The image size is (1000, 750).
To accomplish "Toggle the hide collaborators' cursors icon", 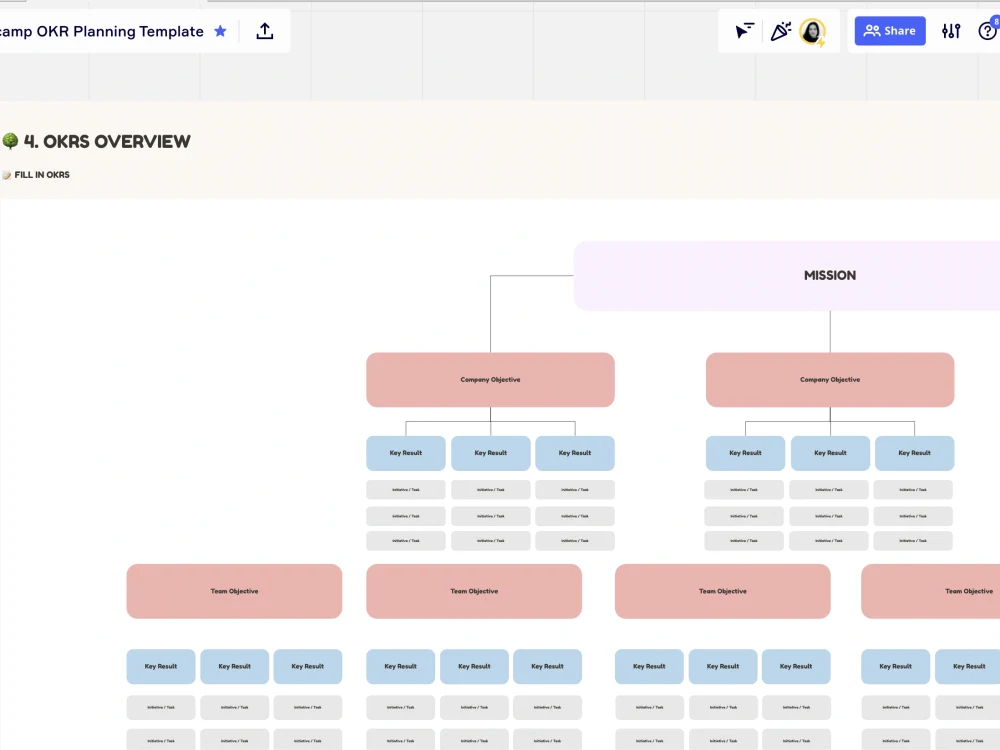I will tap(744, 31).
